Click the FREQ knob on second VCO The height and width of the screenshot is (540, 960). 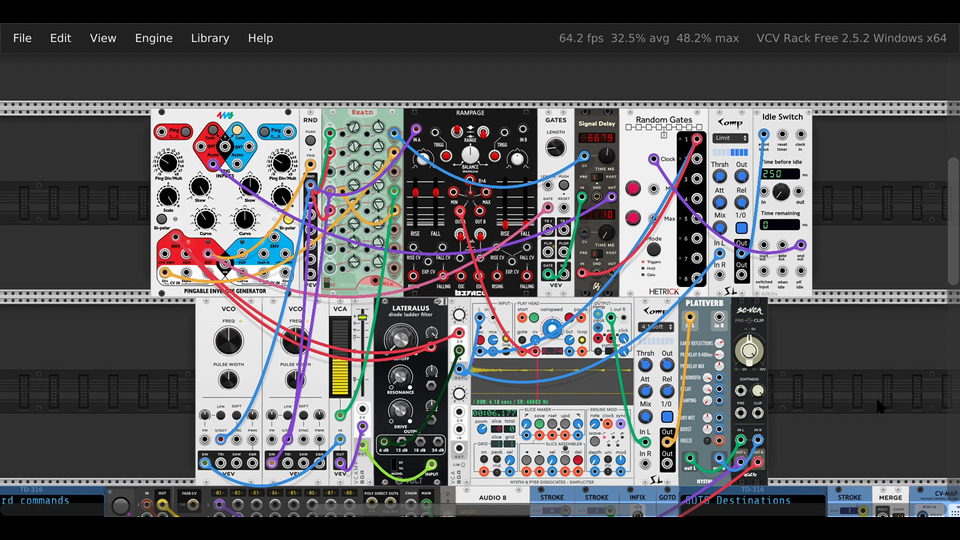295,341
